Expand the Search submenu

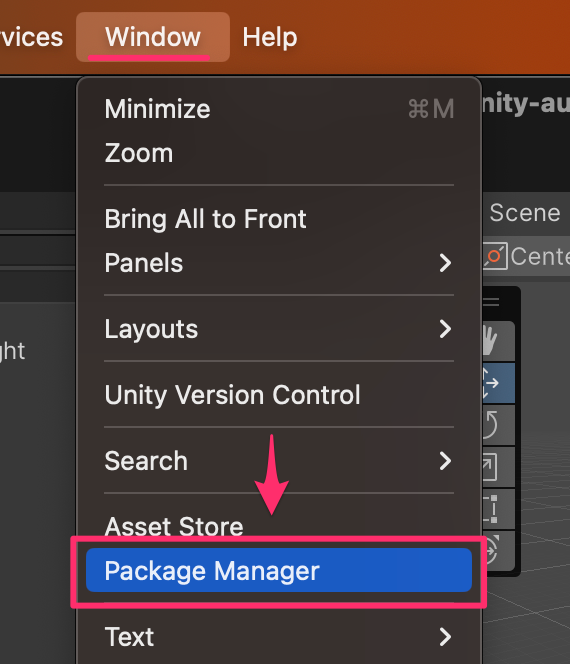tap(279, 461)
